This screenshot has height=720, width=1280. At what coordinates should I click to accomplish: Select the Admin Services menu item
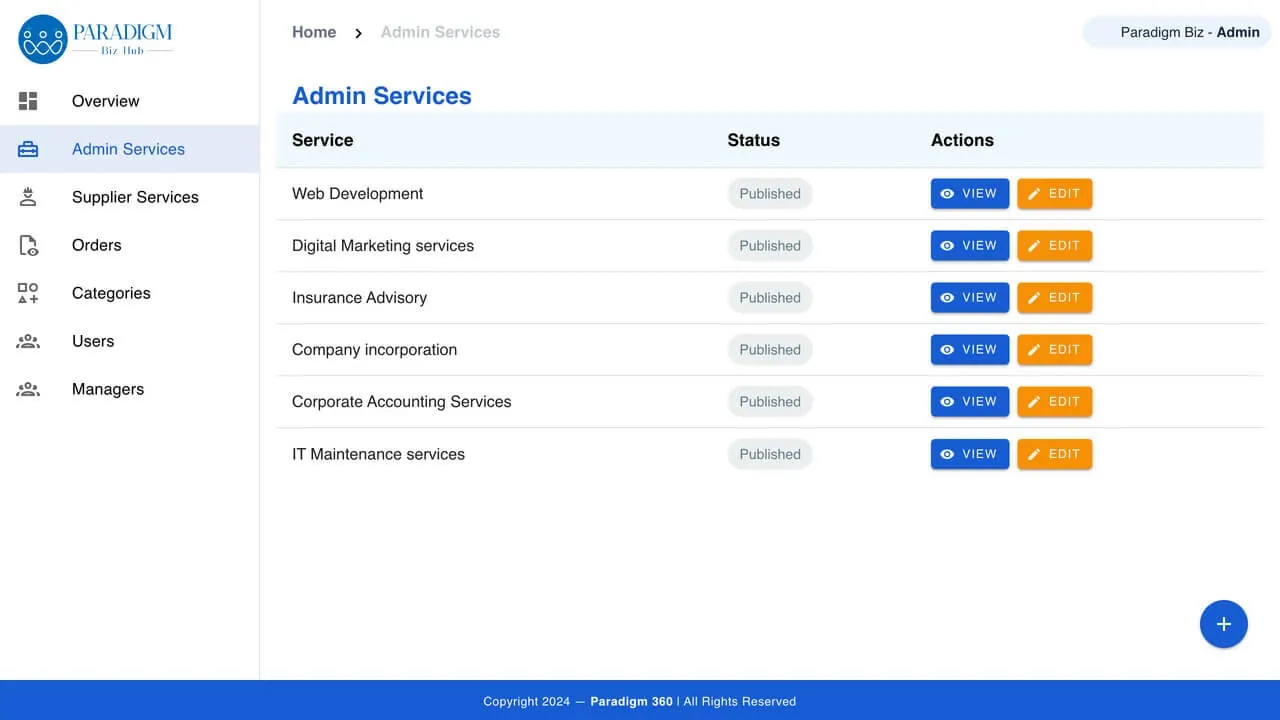coord(128,148)
